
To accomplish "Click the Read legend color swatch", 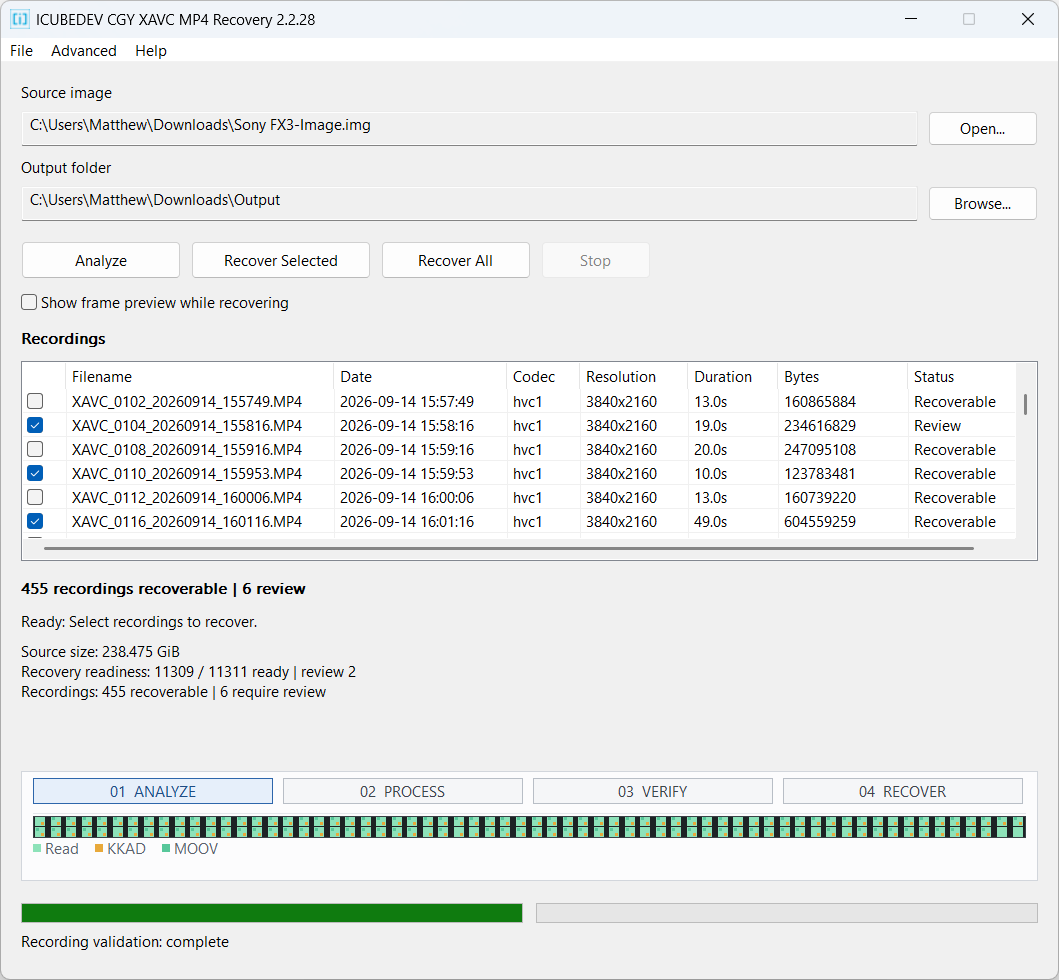I will point(37,848).
